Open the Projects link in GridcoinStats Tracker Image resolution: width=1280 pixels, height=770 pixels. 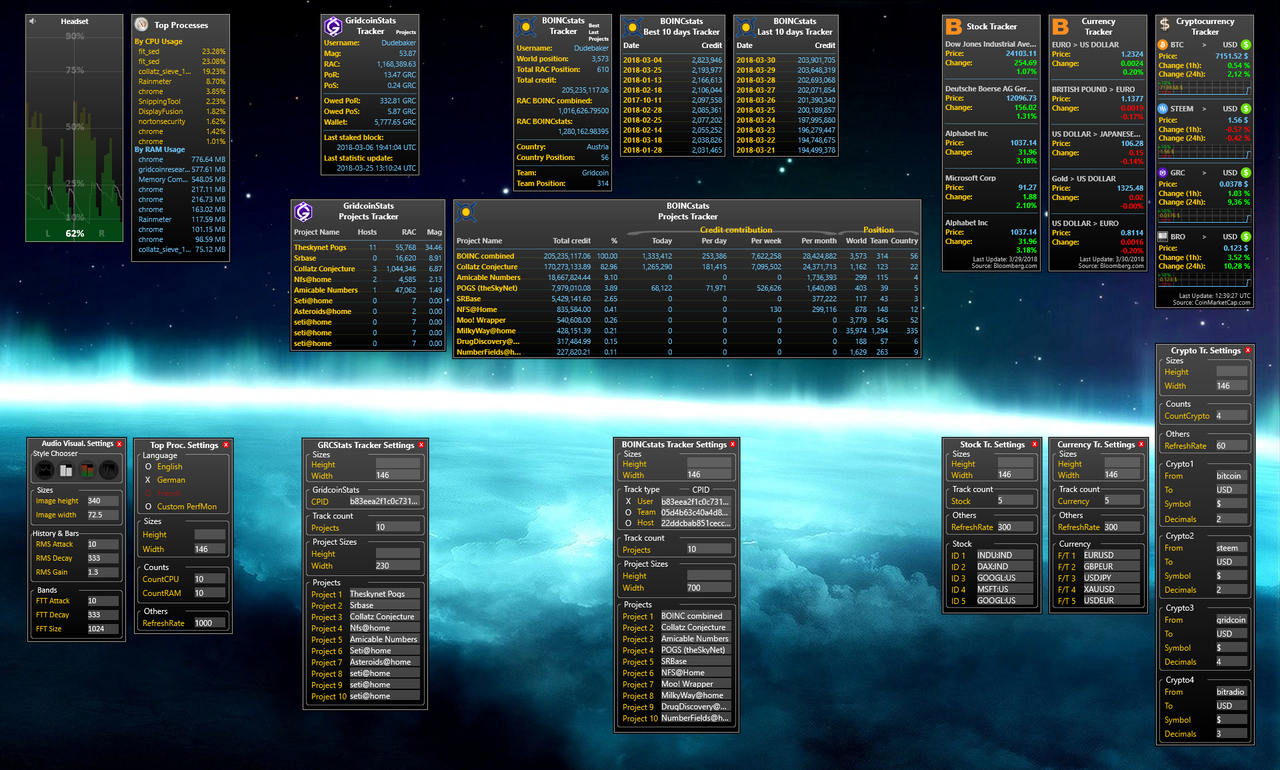click(x=406, y=33)
